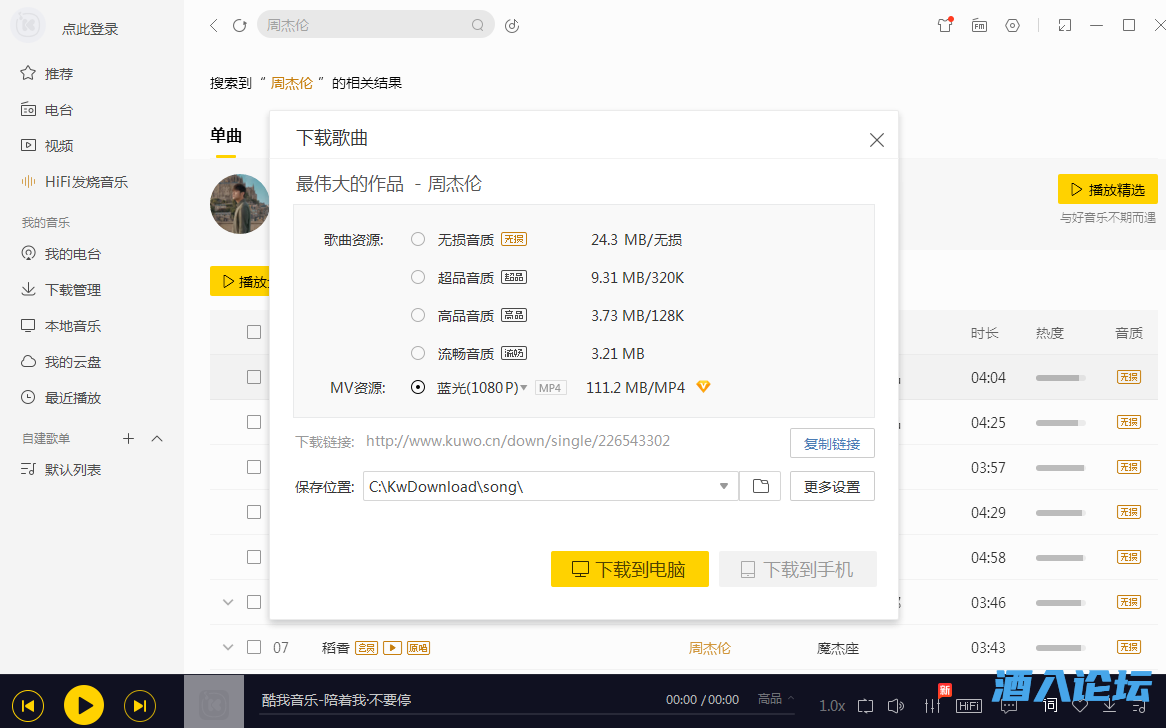Click the refresh icon next to search box
The height and width of the screenshot is (728, 1166).
coord(240,26)
